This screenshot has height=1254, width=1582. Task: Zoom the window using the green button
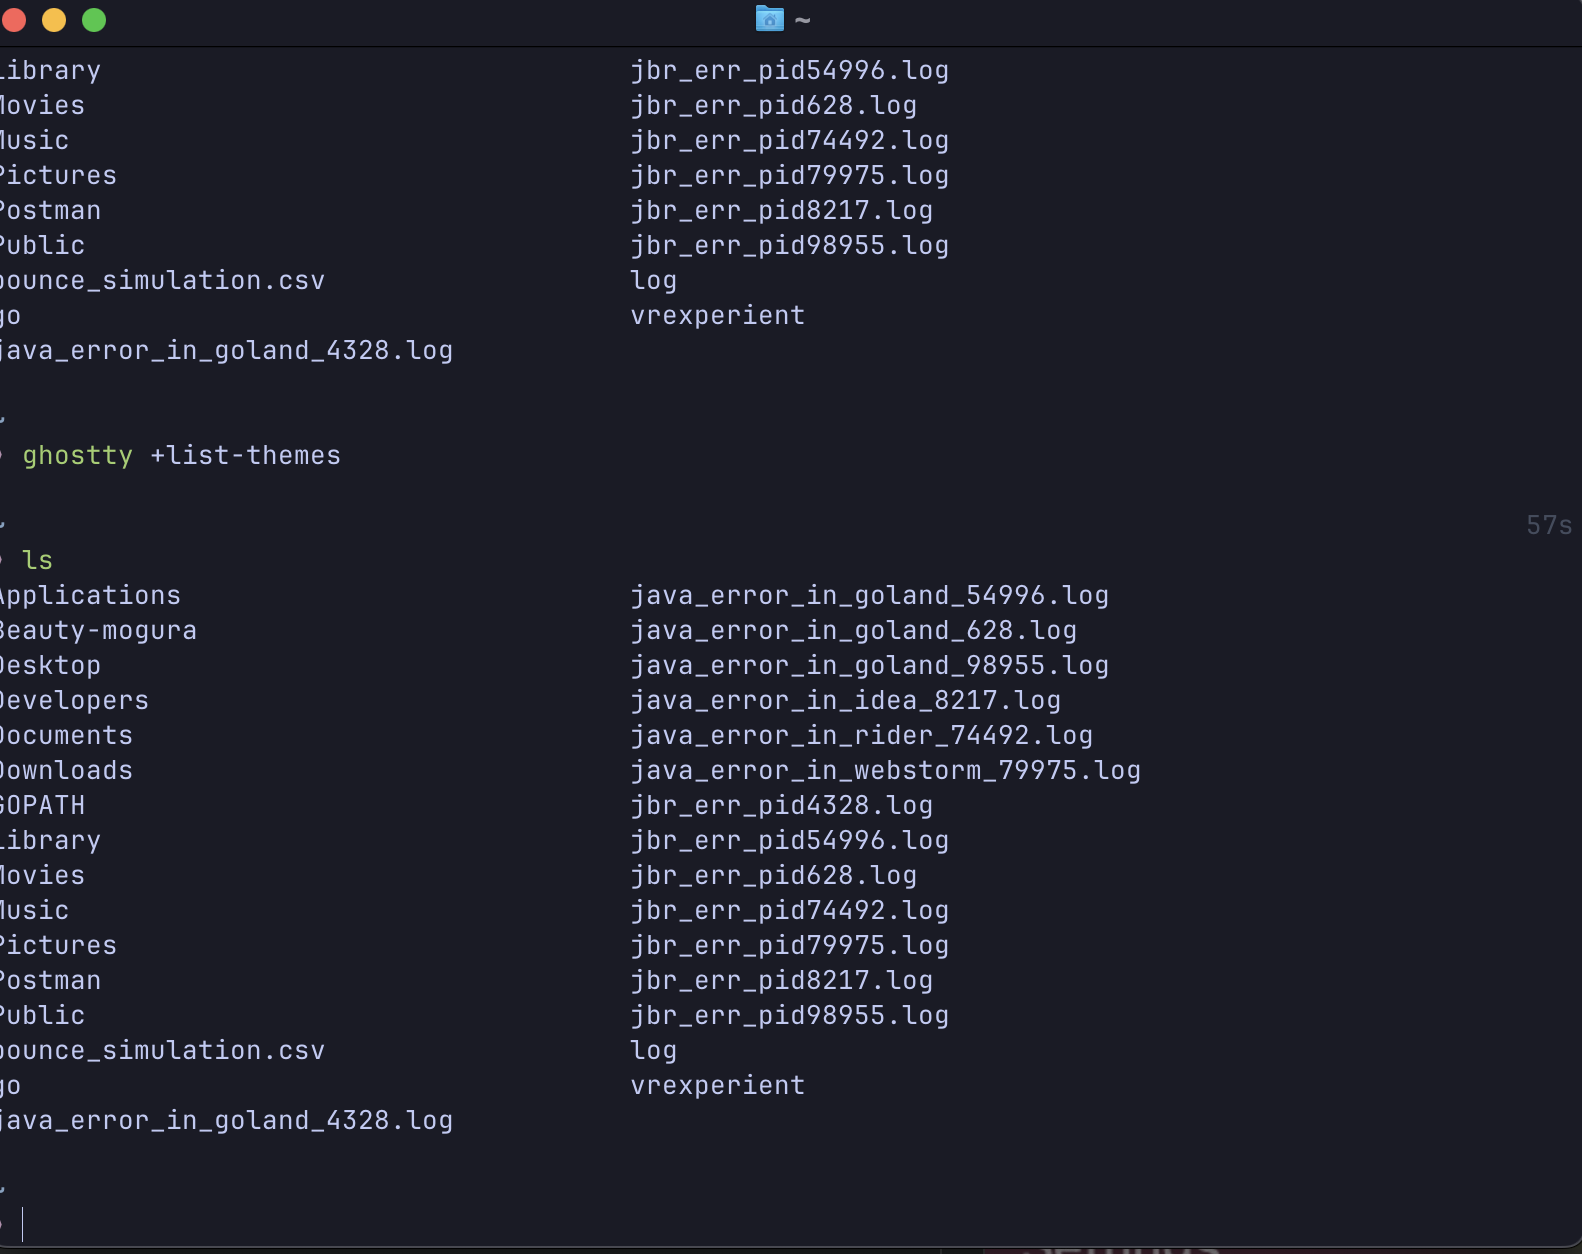94,20
